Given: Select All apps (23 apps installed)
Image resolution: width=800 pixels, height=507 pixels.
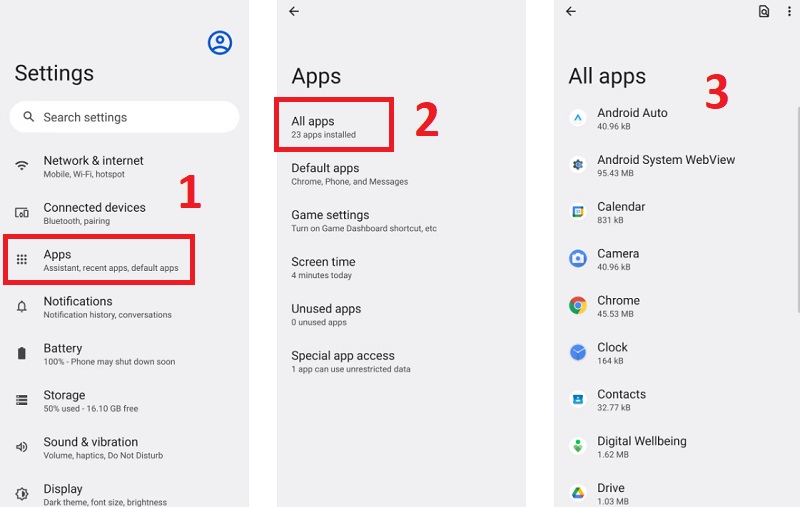Looking at the screenshot, I should click(x=333, y=126).
